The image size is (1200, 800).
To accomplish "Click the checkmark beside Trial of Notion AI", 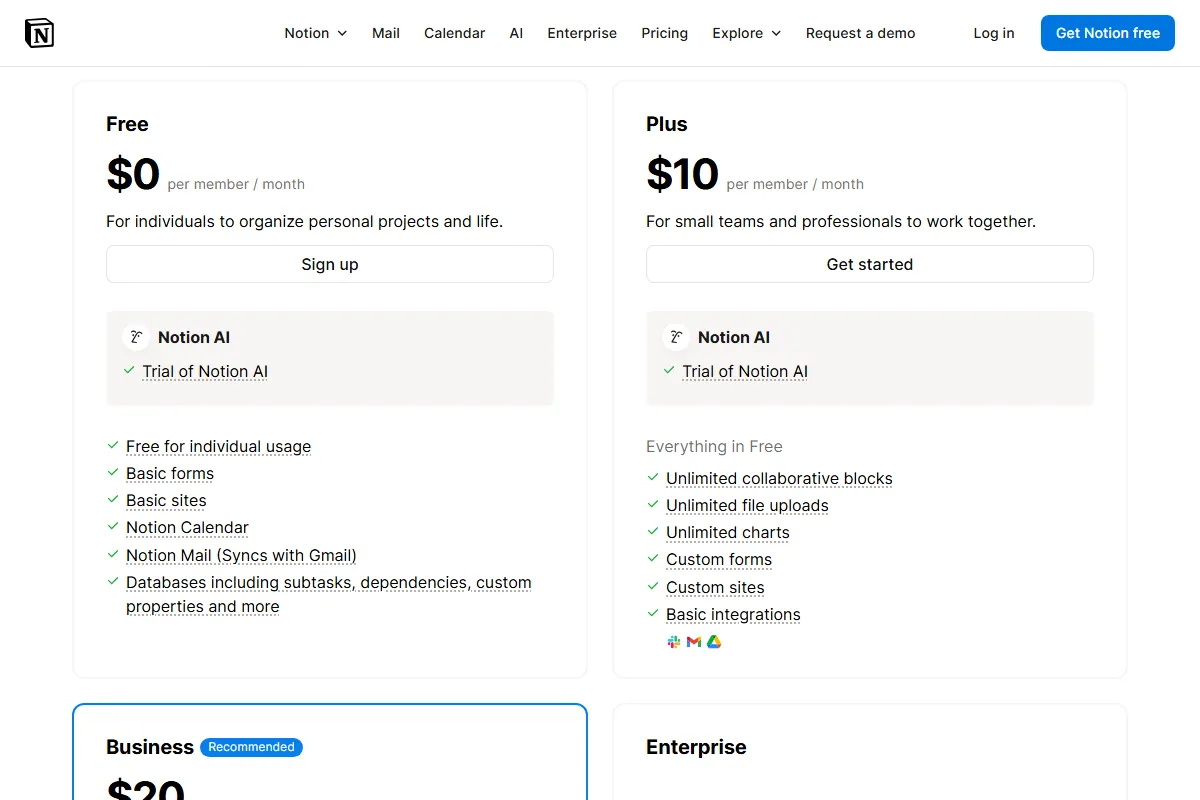I will 129,370.
